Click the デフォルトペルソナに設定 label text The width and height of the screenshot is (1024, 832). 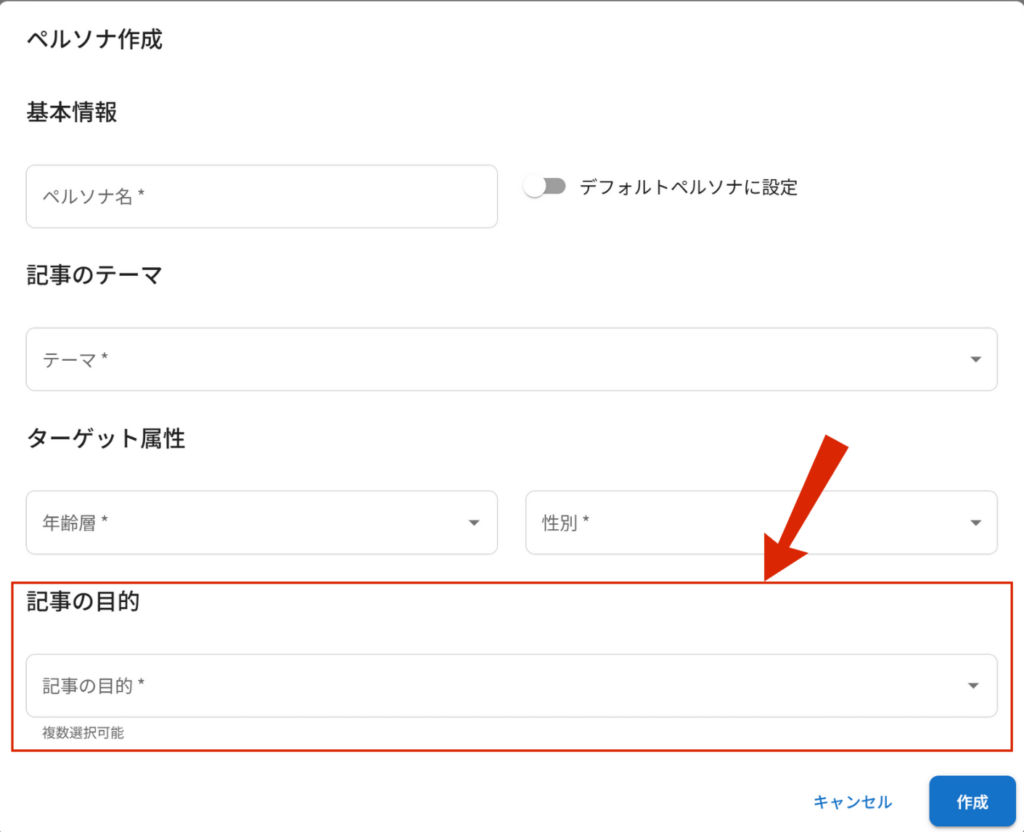point(688,187)
